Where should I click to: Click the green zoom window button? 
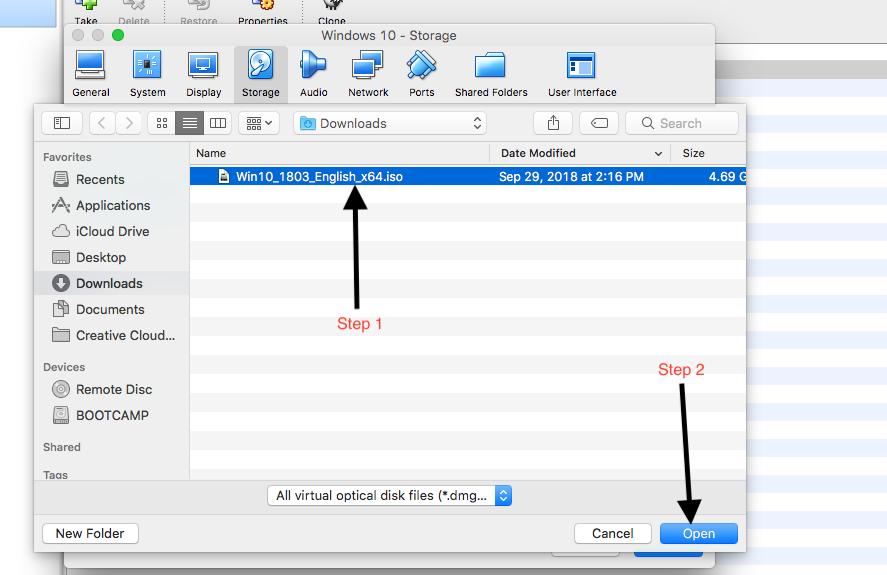pyautogui.click(x=118, y=35)
